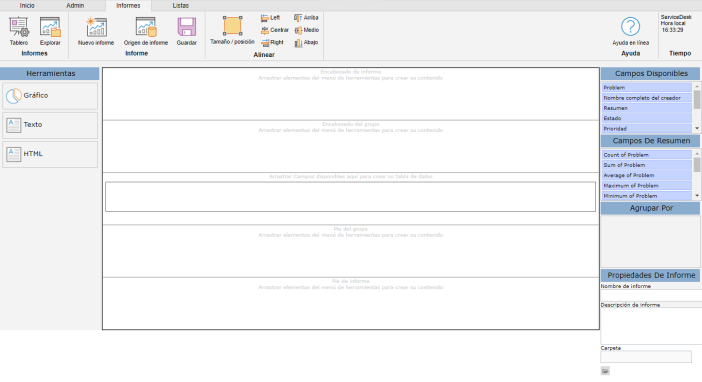Open Origen de informe icon
The height and width of the screenshot is (382, 702).
point(146,27)
